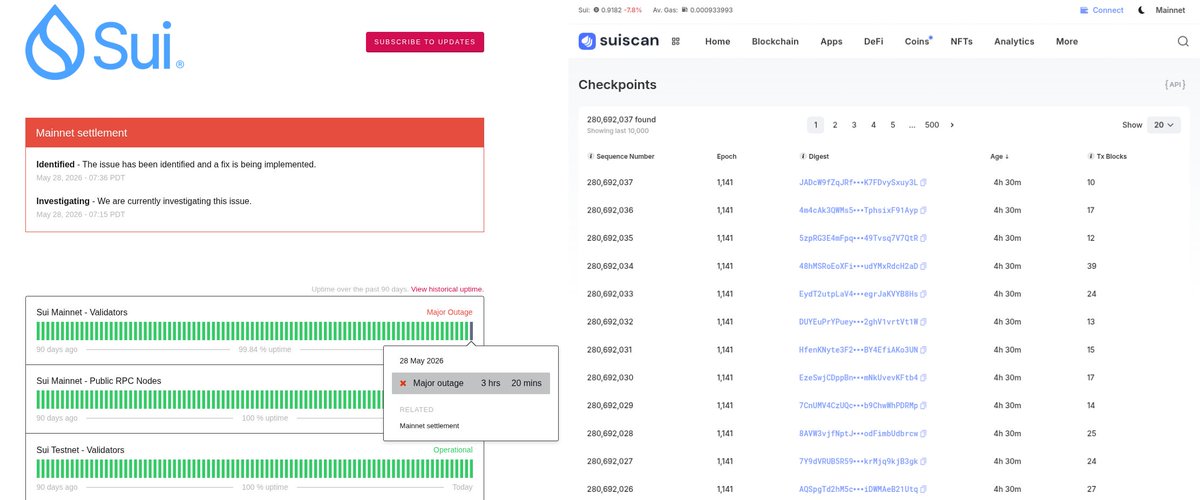Copy digest 4m4cAk3QWMs5…TphsixF91Ayp
The width and height of the screenshot is (1200, 500).
[x=923, y=211]
